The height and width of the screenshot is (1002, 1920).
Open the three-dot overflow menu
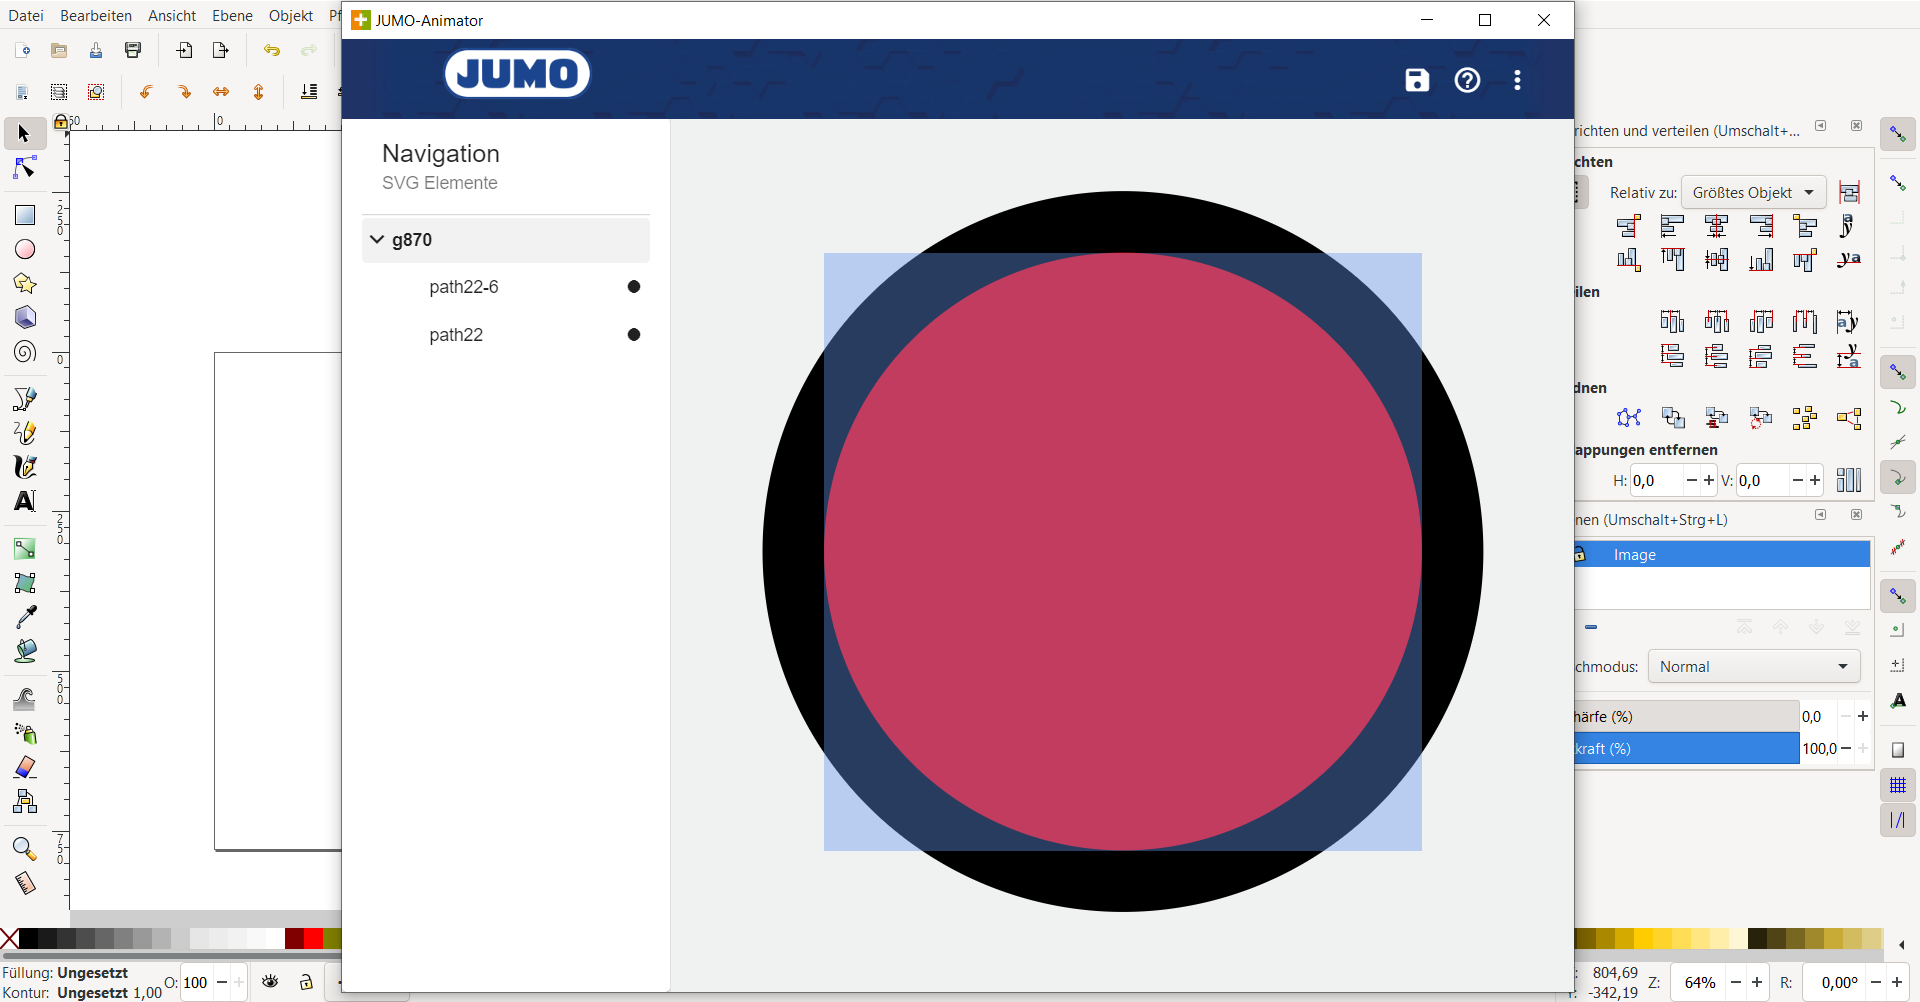tap(1517, 80)
